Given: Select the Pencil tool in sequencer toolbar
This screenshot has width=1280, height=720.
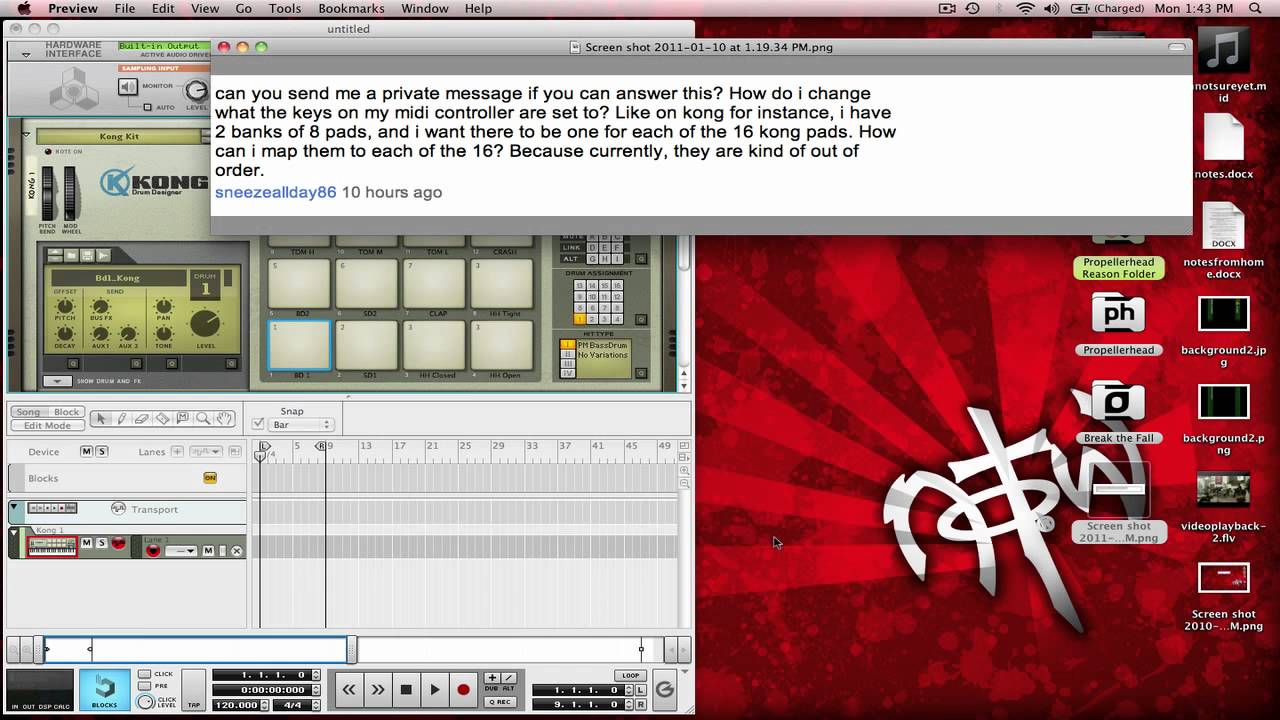Looking at the screenshot, I should [121, 418].
